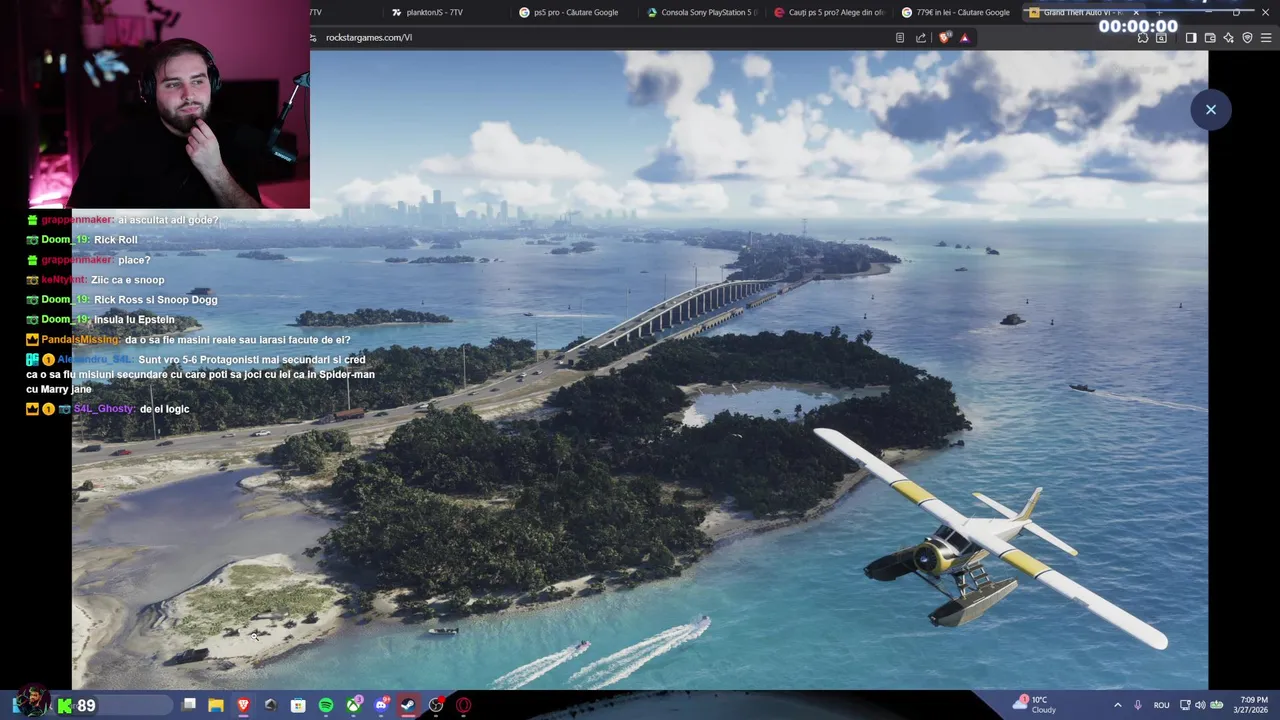The height and width of the screenshot is (720, 1280).
Task: Click the Brave VPN shield icon
Action: (x=1247, y=38)
